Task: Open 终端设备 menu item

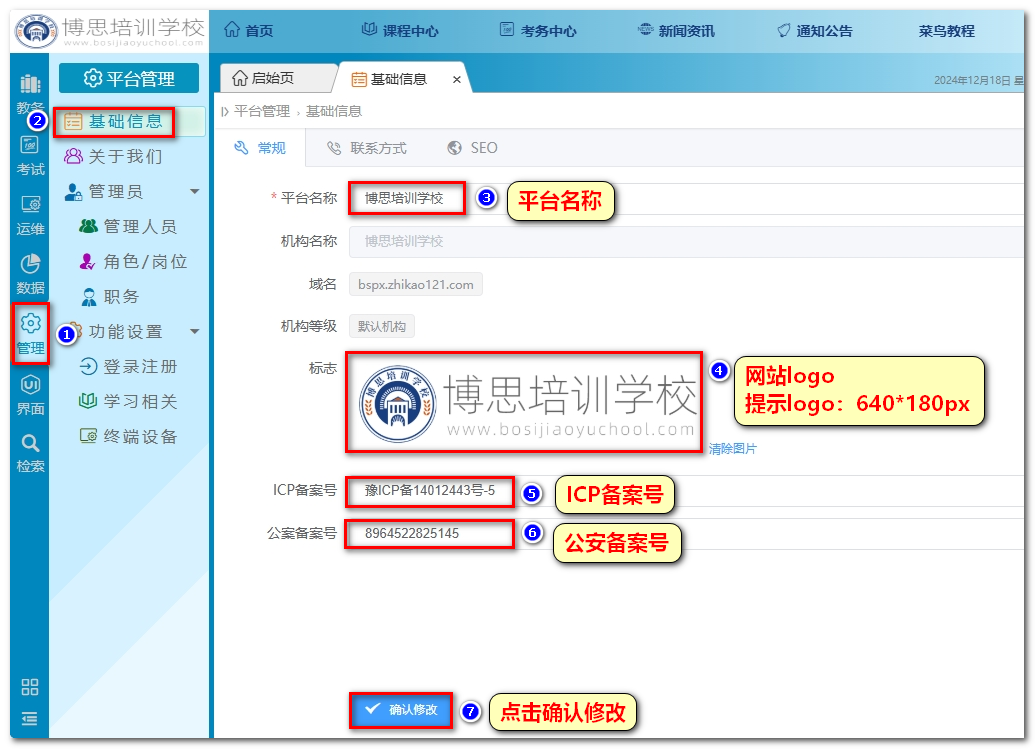Action: (128, 436)
